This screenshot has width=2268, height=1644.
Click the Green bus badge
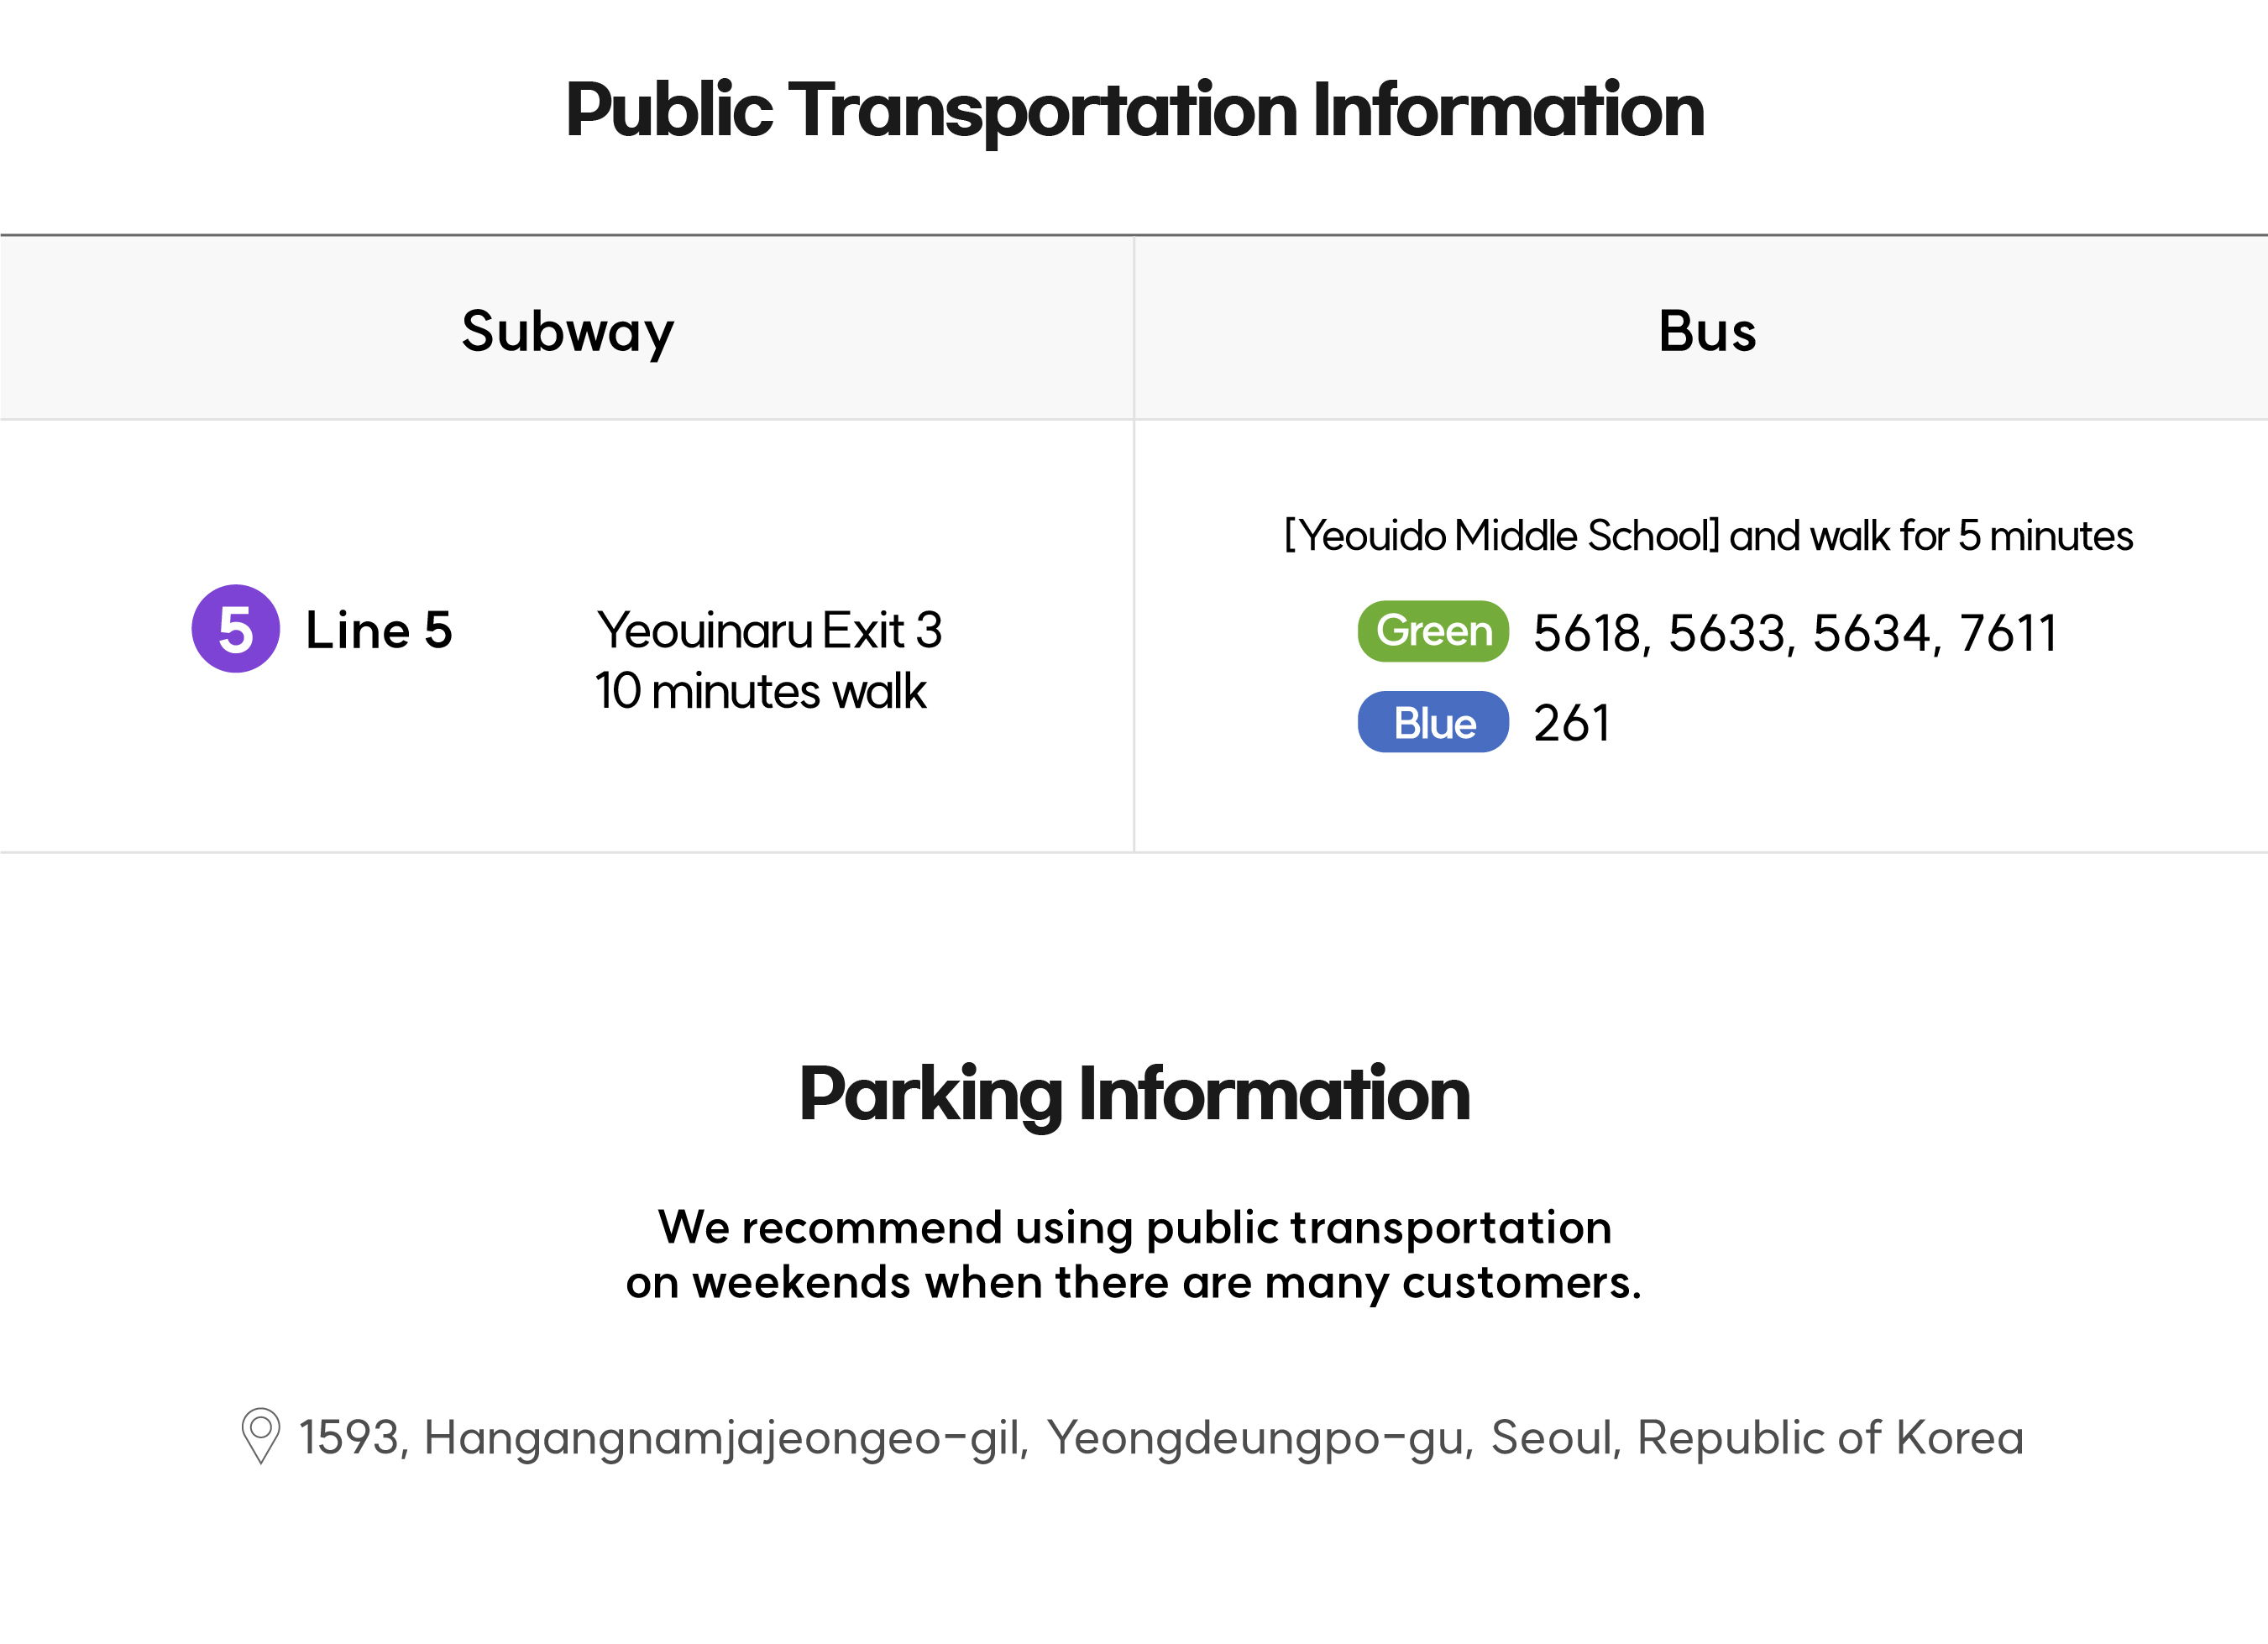1433,631
